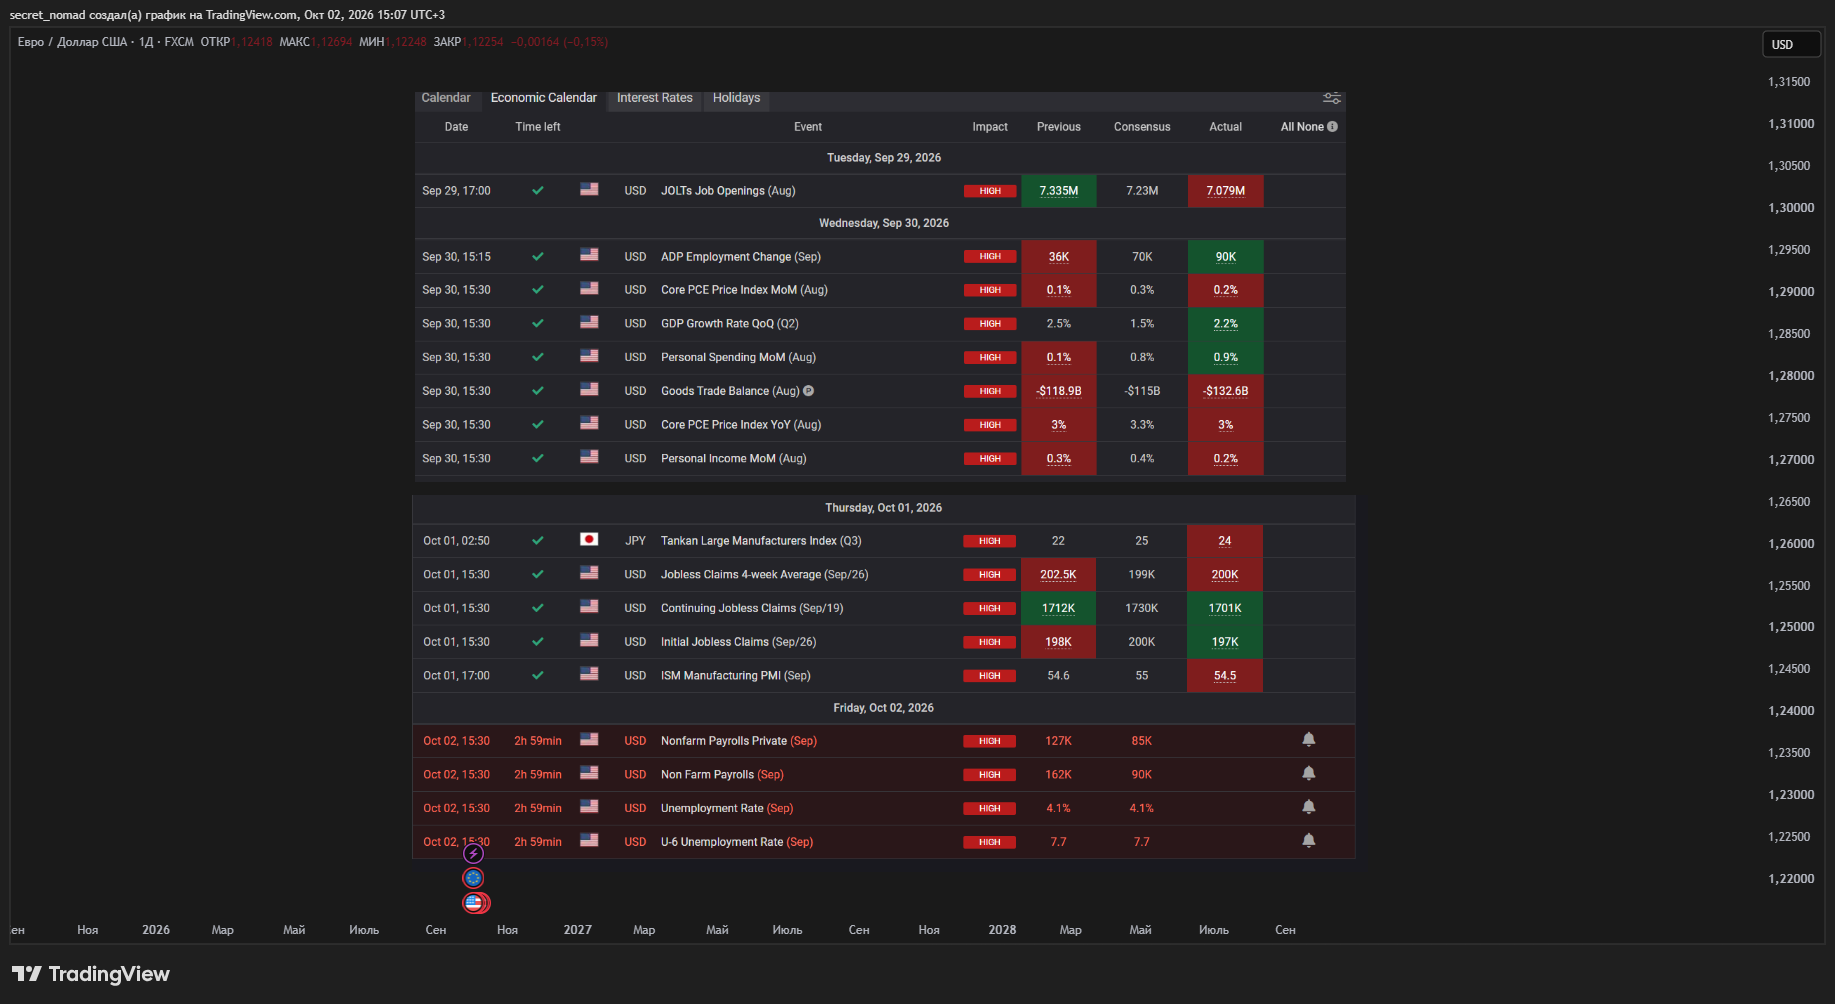Click the Japan flag in Tankan row
This screenshot has width=1835, height=1004.
[589, 540]
